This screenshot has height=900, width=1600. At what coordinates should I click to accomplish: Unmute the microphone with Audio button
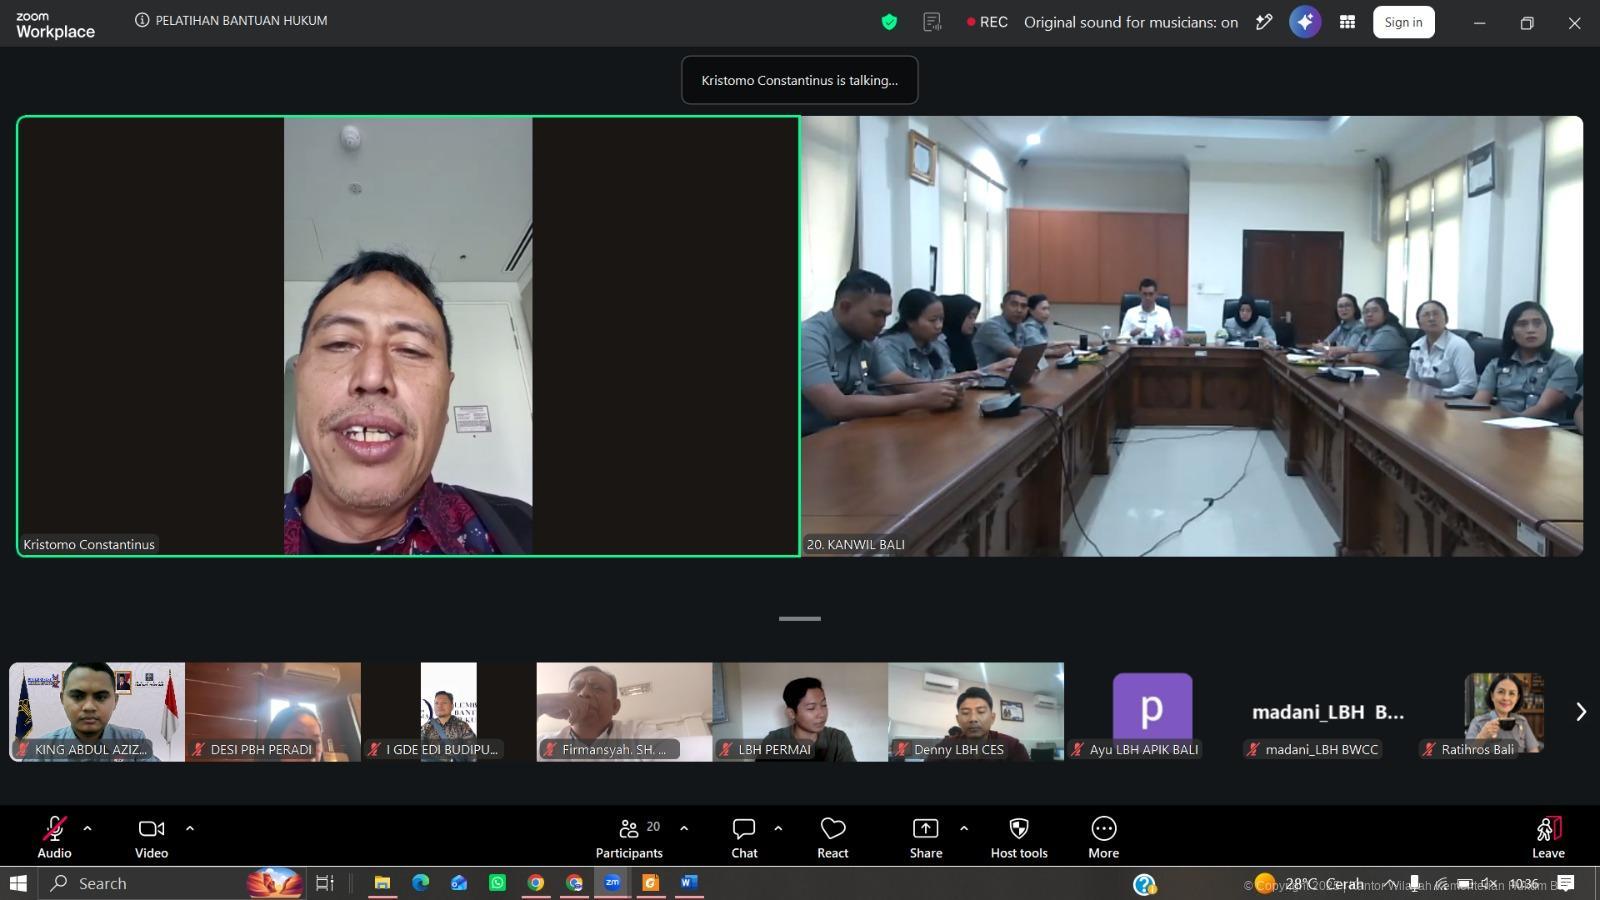(54, 838)
